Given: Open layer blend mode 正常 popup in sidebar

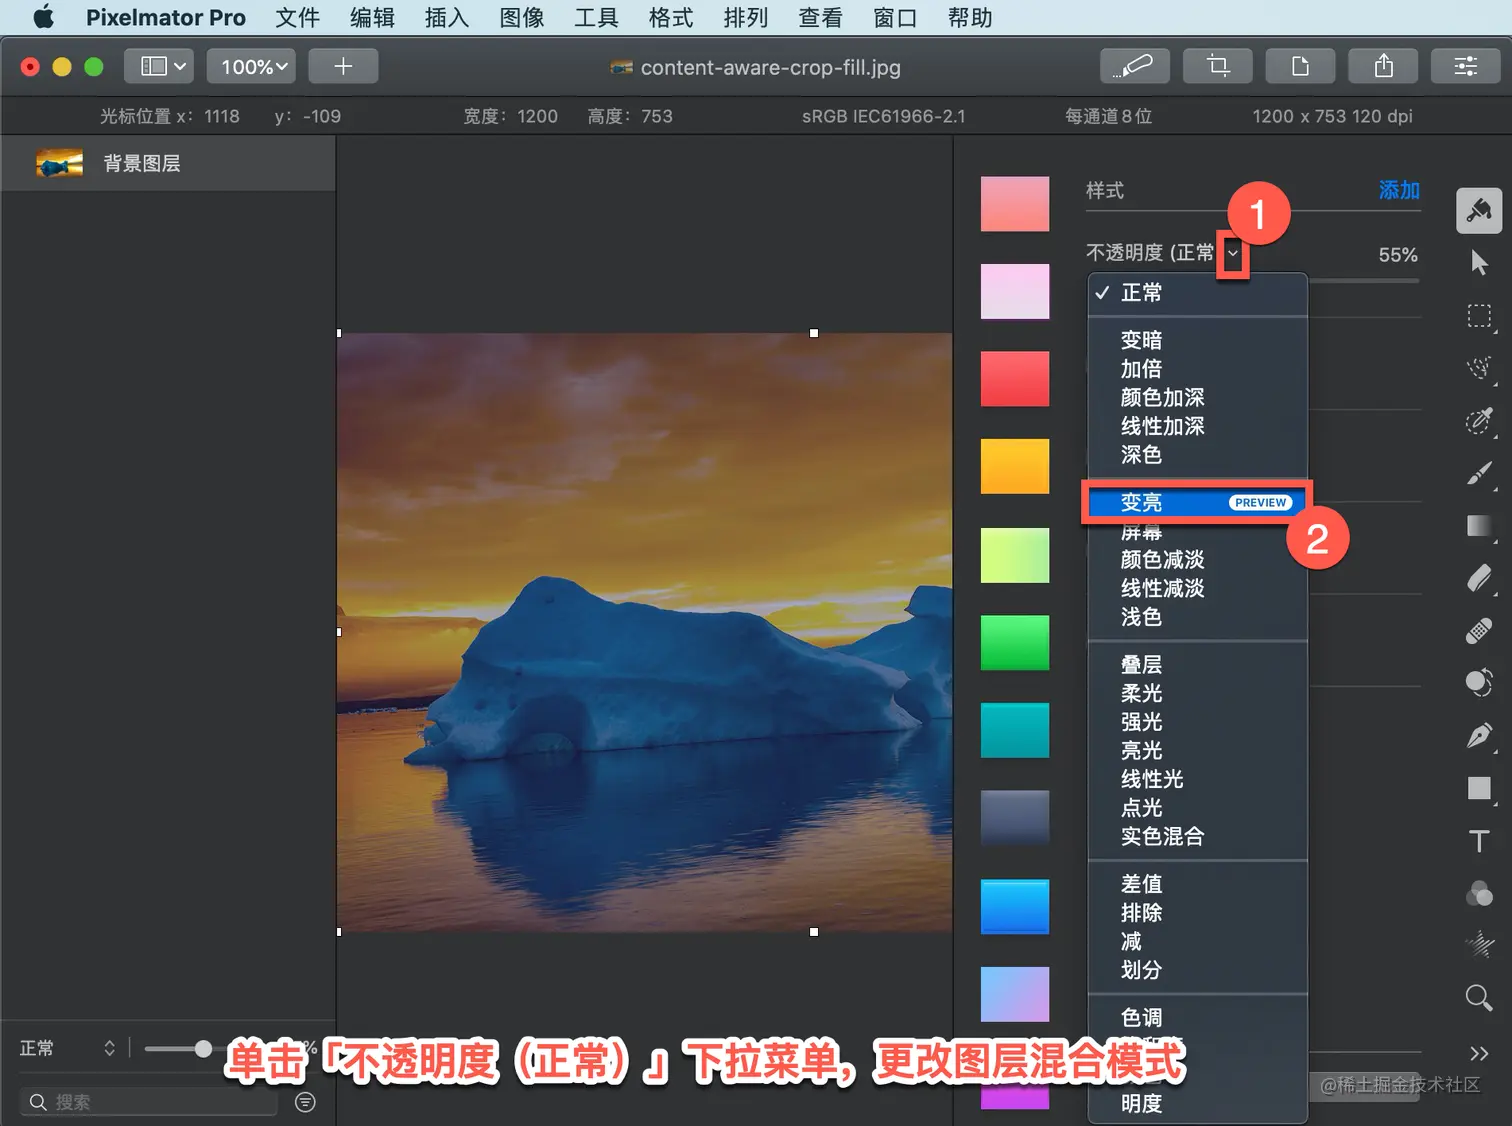Looking at the screenshot, I should click(x=68, y=1048).
